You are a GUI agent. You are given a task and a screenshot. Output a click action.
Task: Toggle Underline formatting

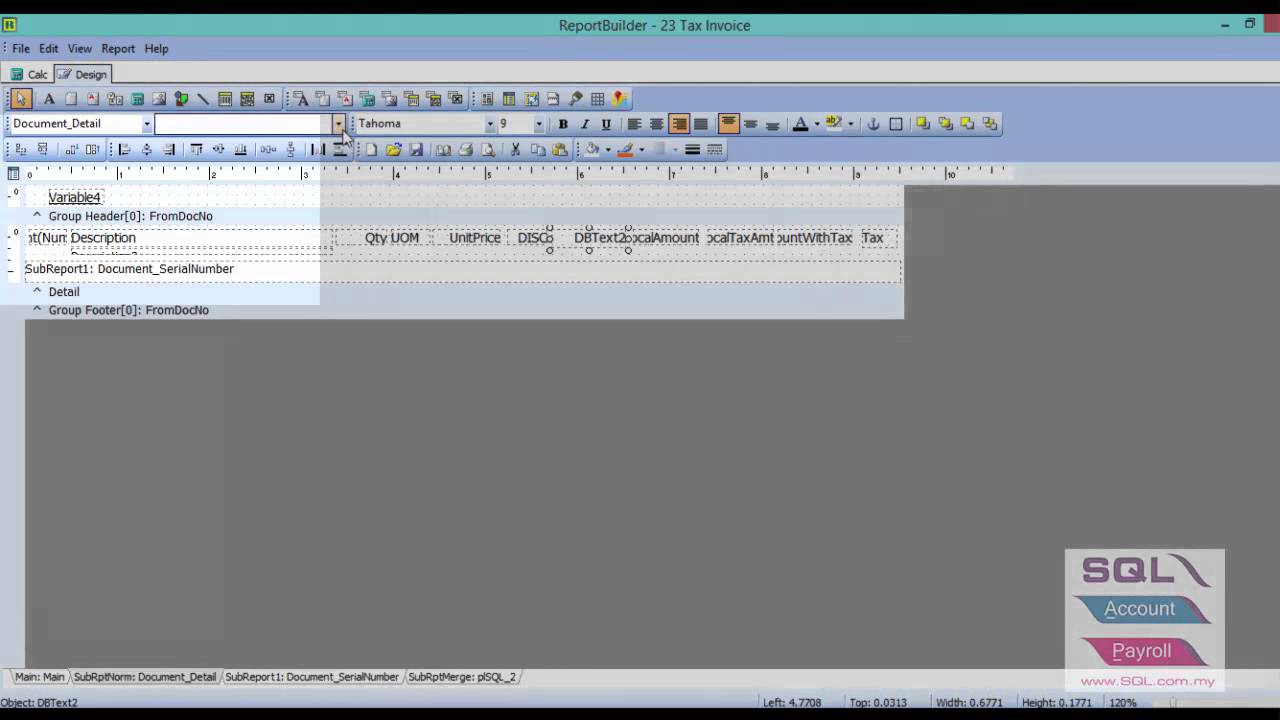point(606,124)
